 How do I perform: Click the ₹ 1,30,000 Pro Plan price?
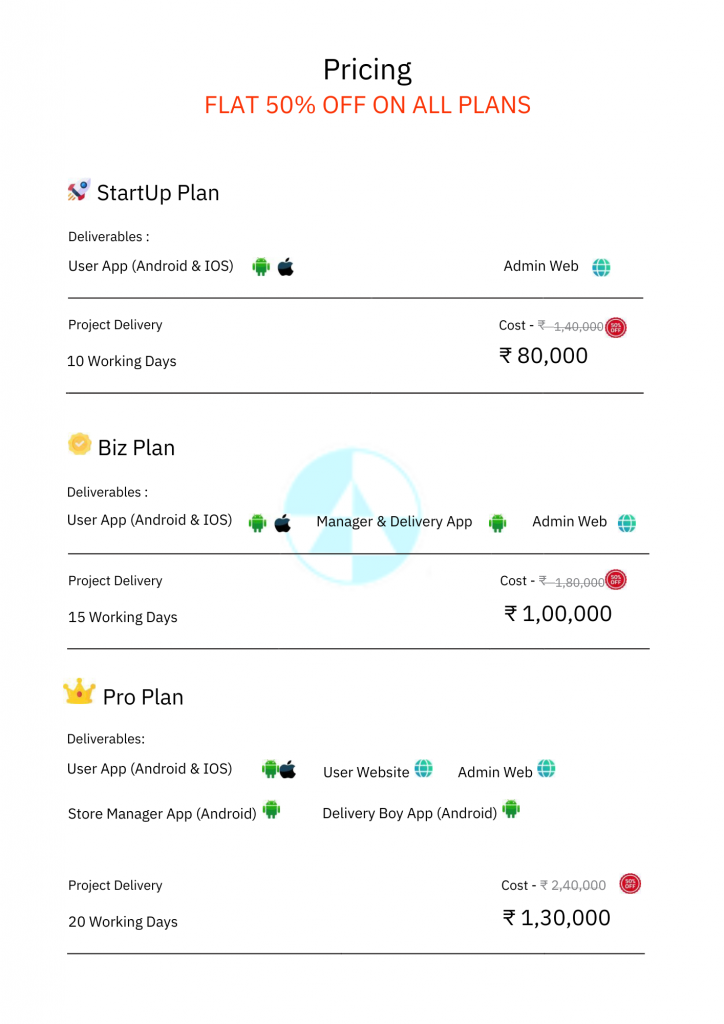click(557, 918)
